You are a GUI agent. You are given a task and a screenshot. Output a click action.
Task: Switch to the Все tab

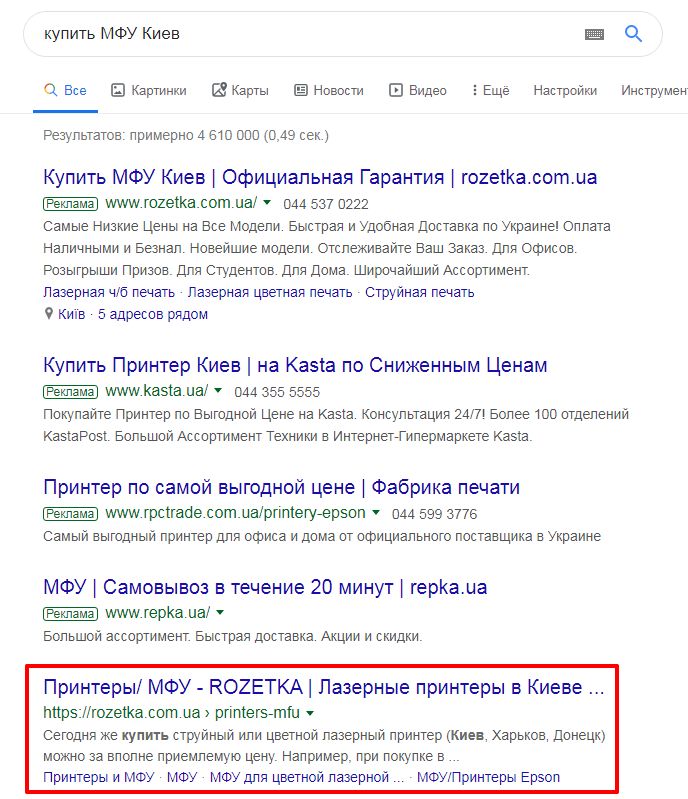pos(65,91)
